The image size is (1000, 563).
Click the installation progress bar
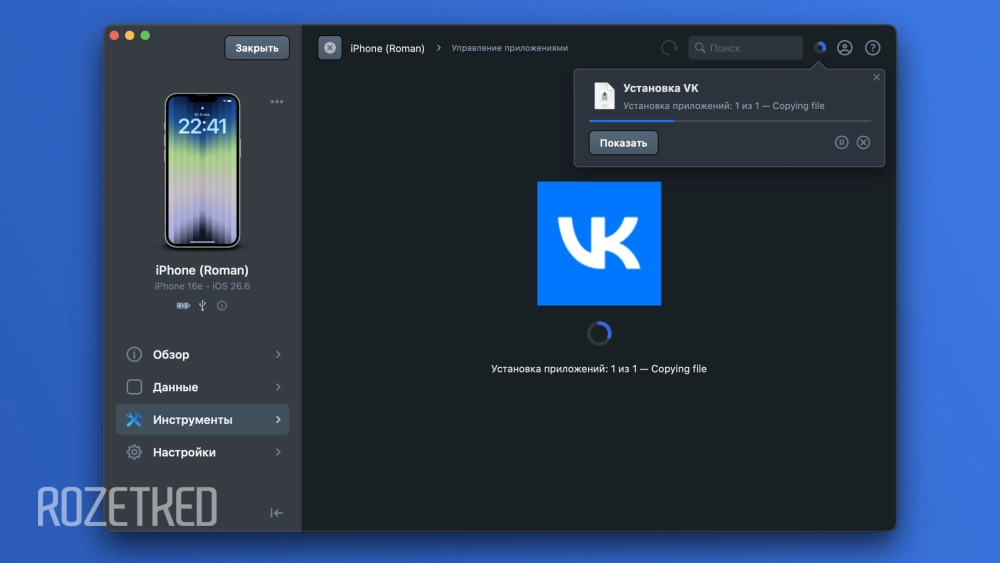coord(730,121)
